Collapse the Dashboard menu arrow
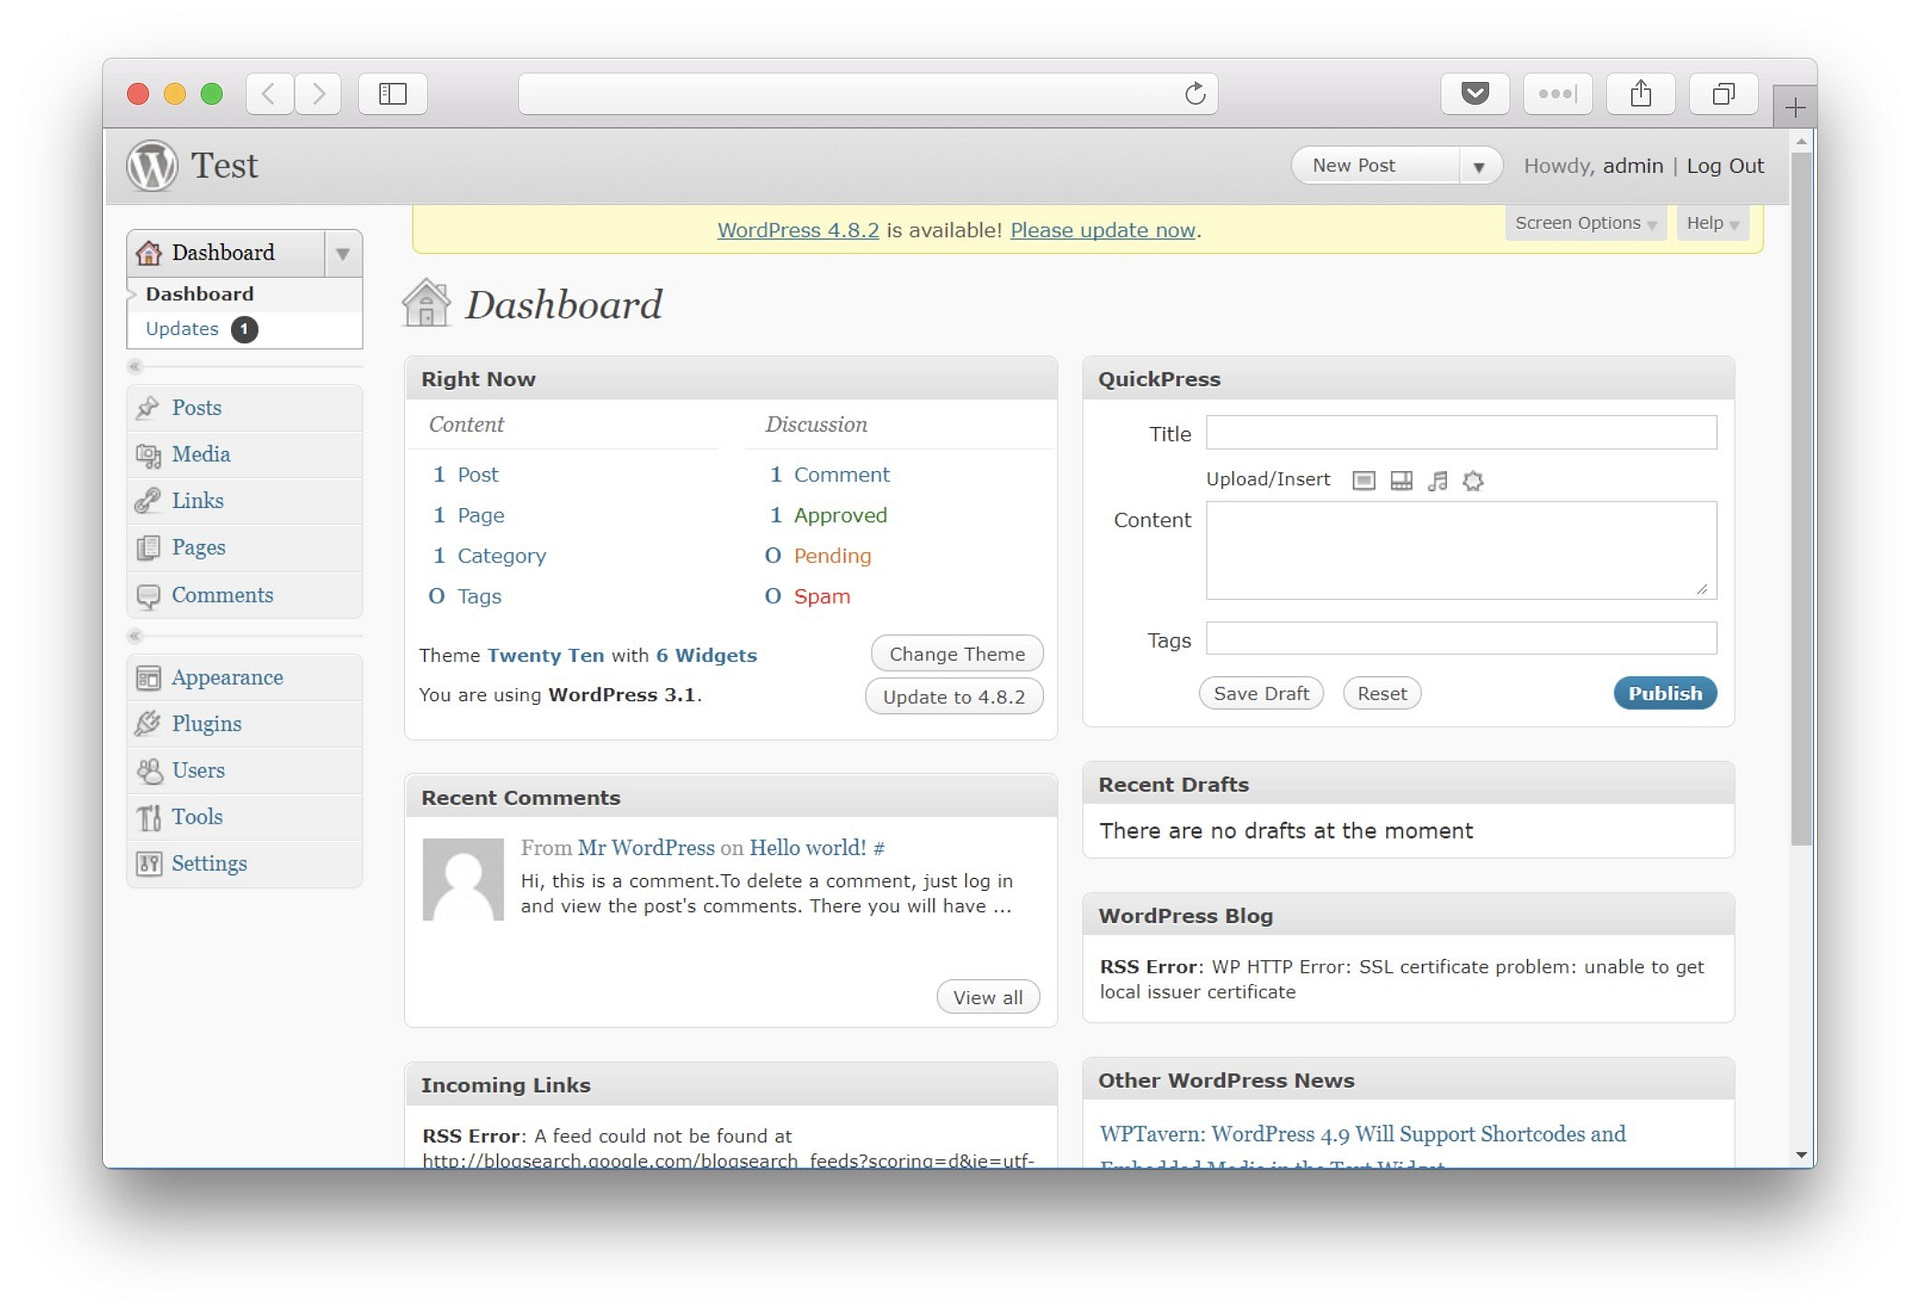The width and height of the screenshot is (1920, 1316). click(x=343, y=253)
